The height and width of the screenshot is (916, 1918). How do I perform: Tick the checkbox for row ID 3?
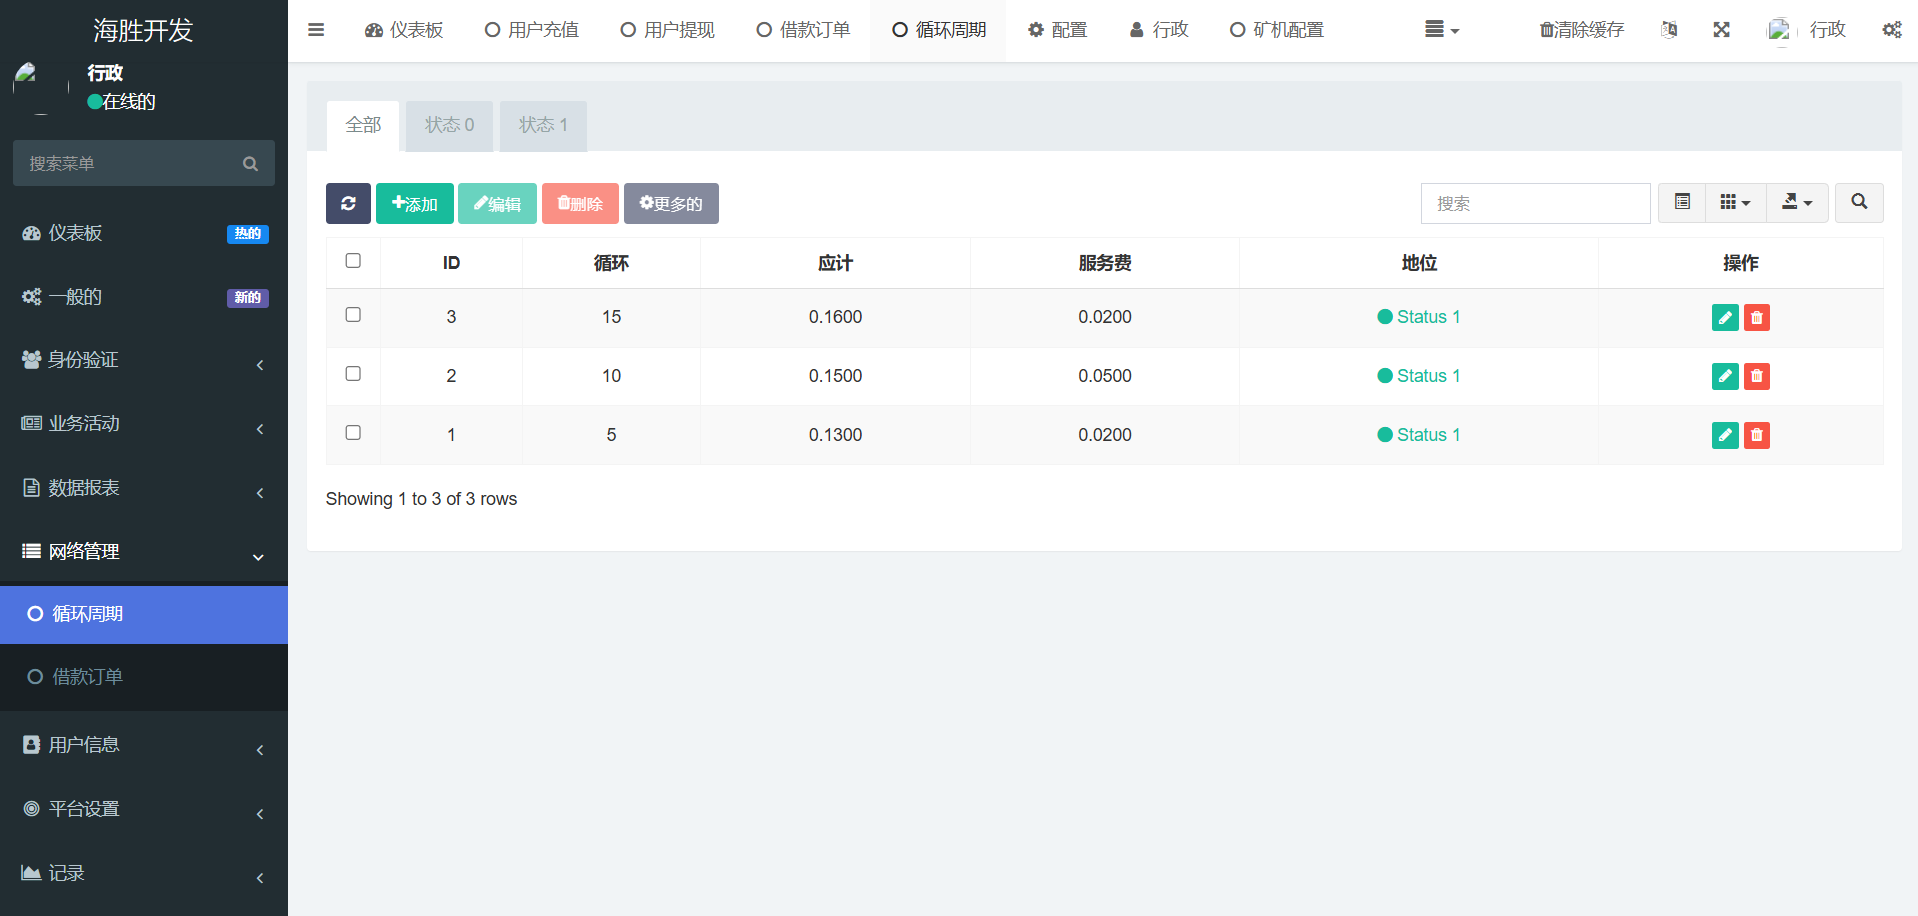[x=353, y=315]
